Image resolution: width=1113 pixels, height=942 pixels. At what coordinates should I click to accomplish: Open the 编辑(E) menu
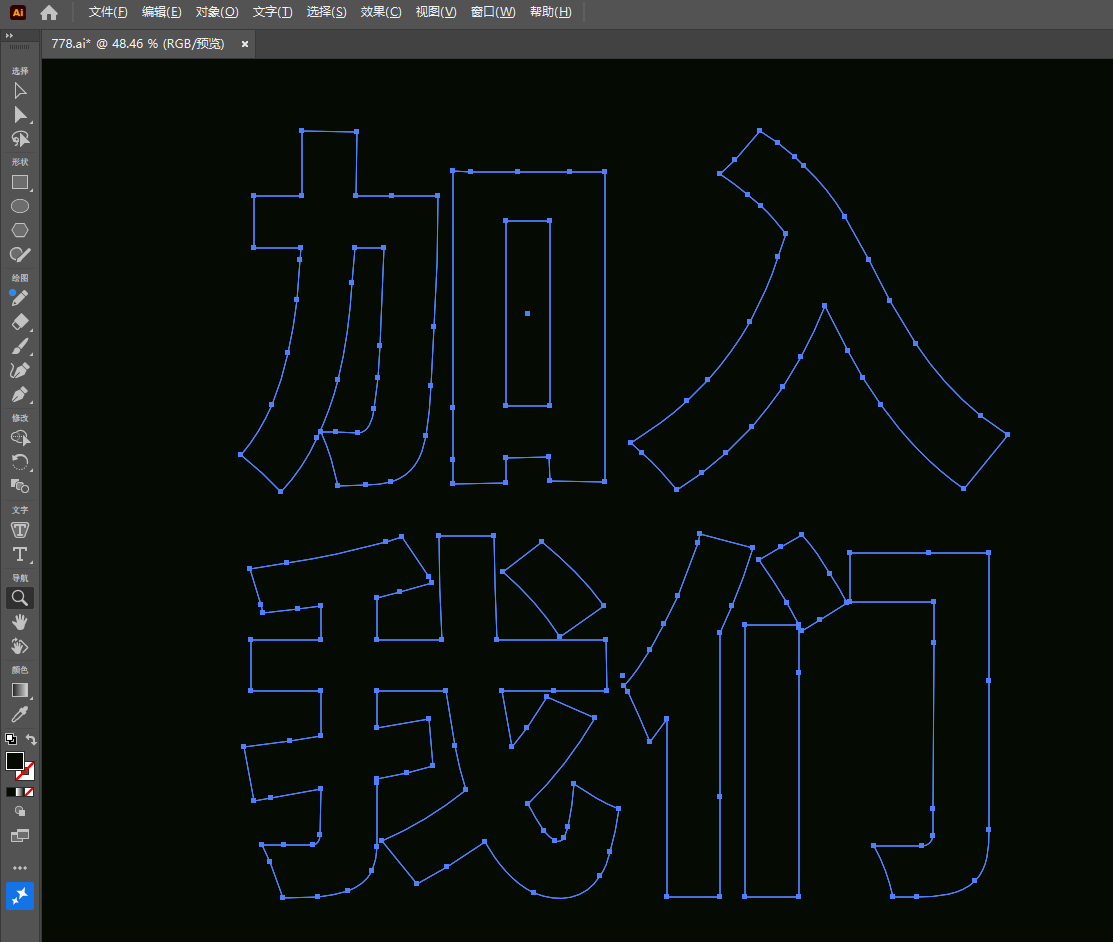tap(161, 12)
